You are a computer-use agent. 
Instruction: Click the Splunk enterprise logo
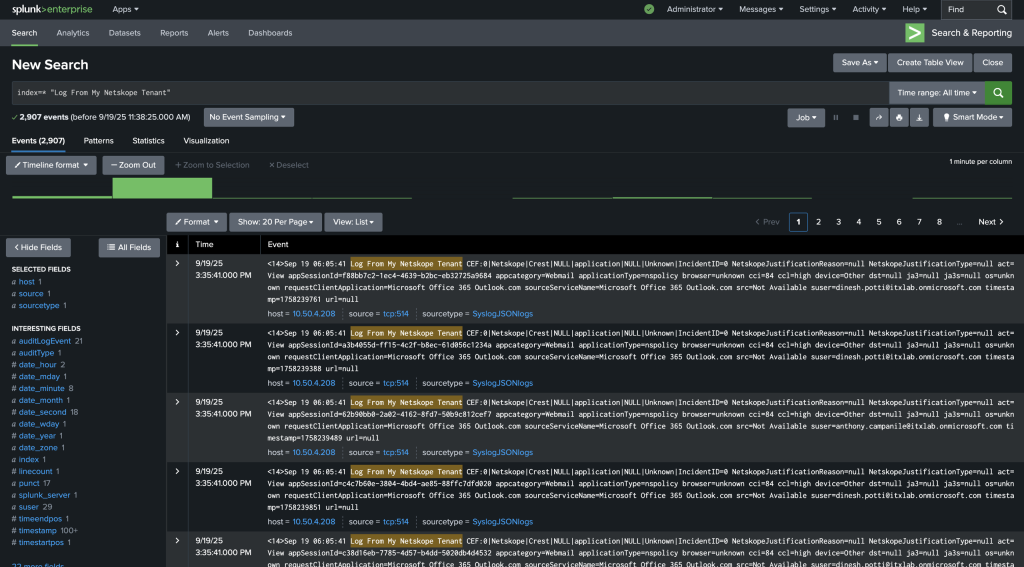click(x=52, y=9)
